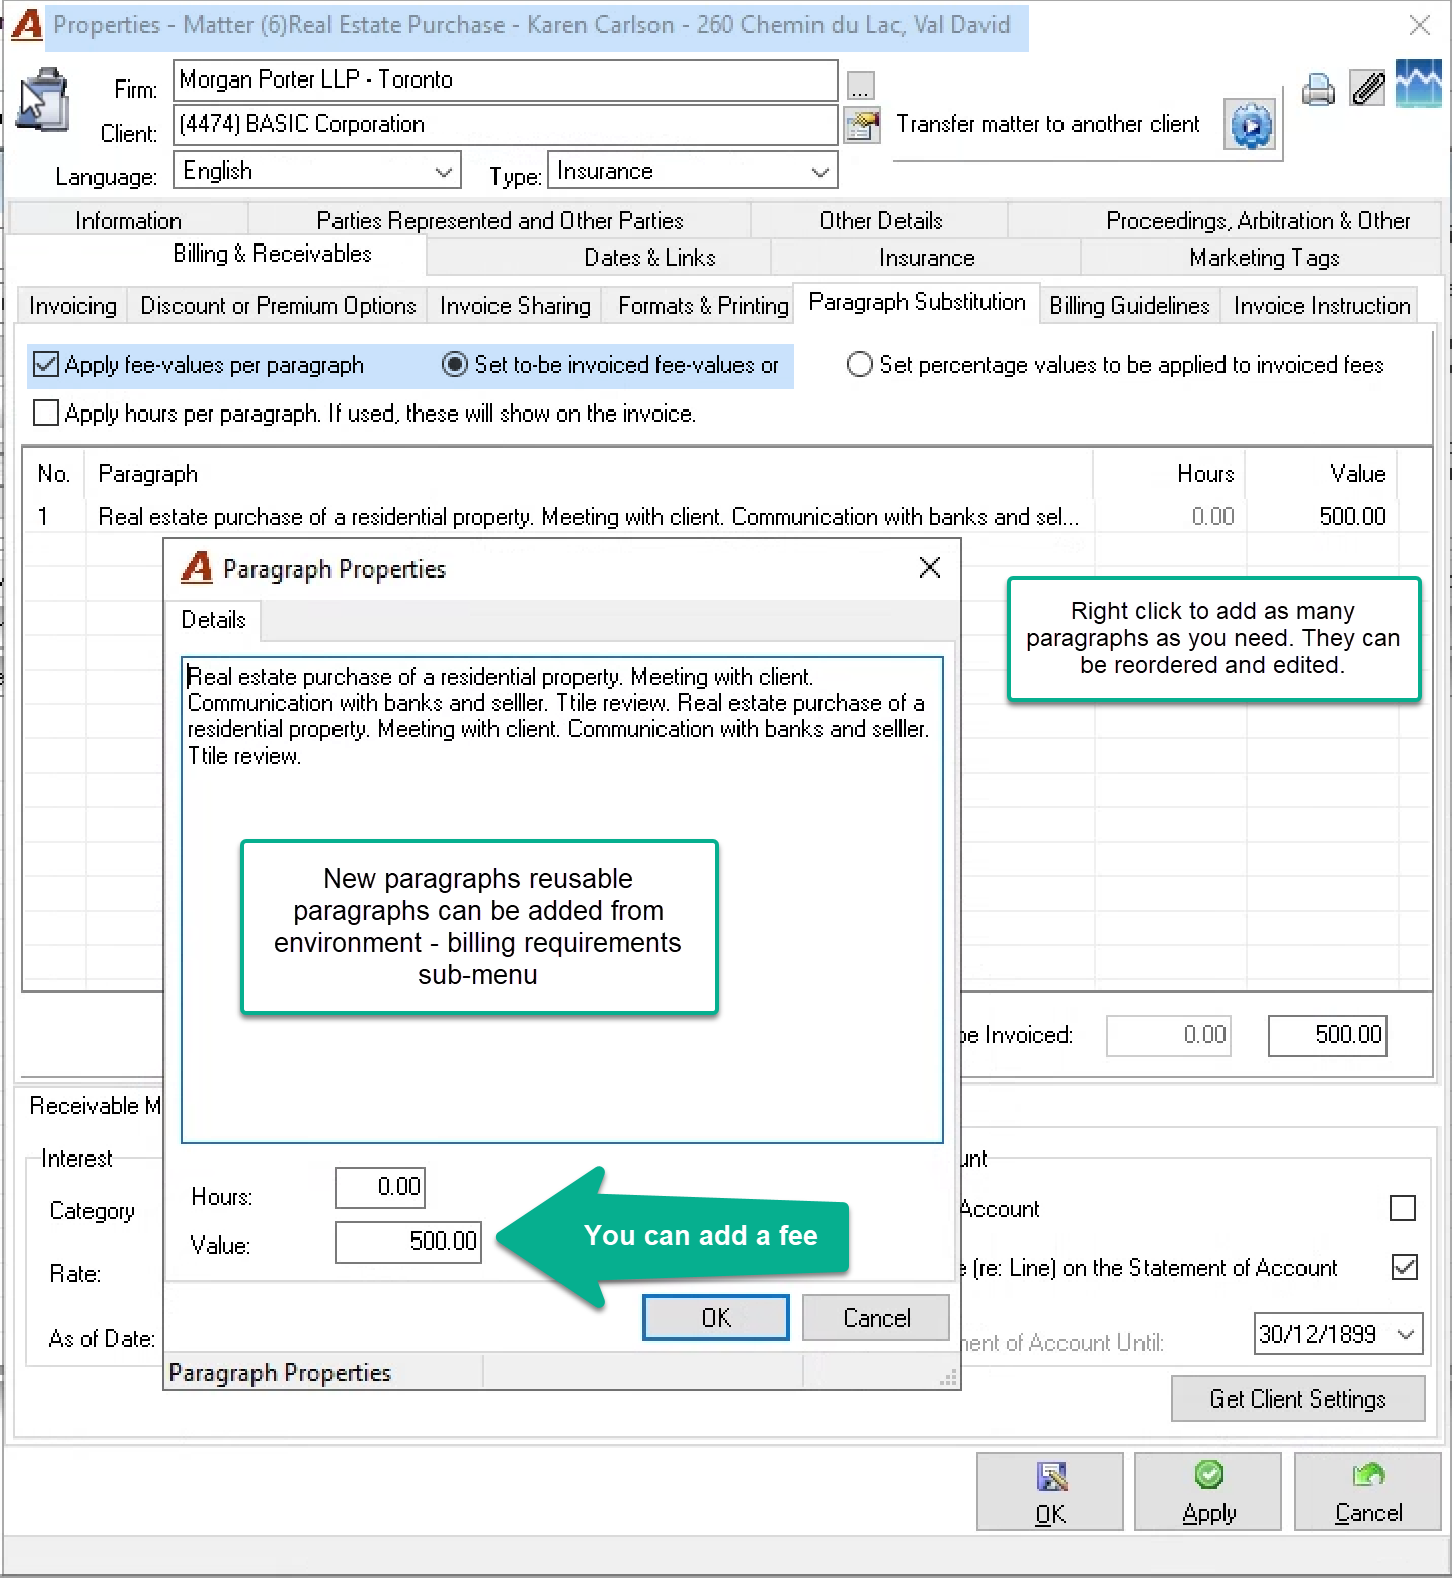The image size is (1452, 1578).
Task: Close the Paragraph Properties dialog
Action: point(930,568)
